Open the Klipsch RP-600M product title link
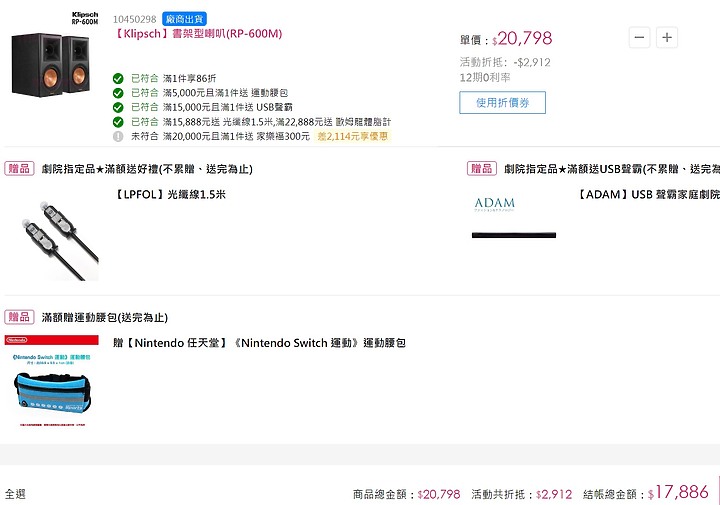720x505 pixels. 198,34
